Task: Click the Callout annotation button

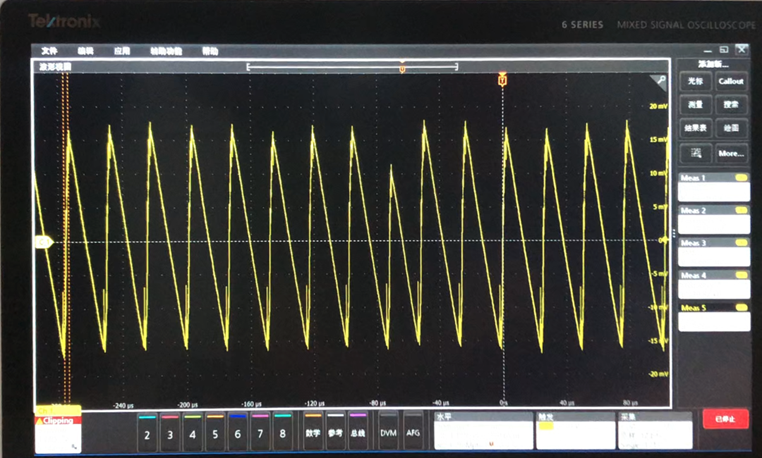Action: (731, 81)
